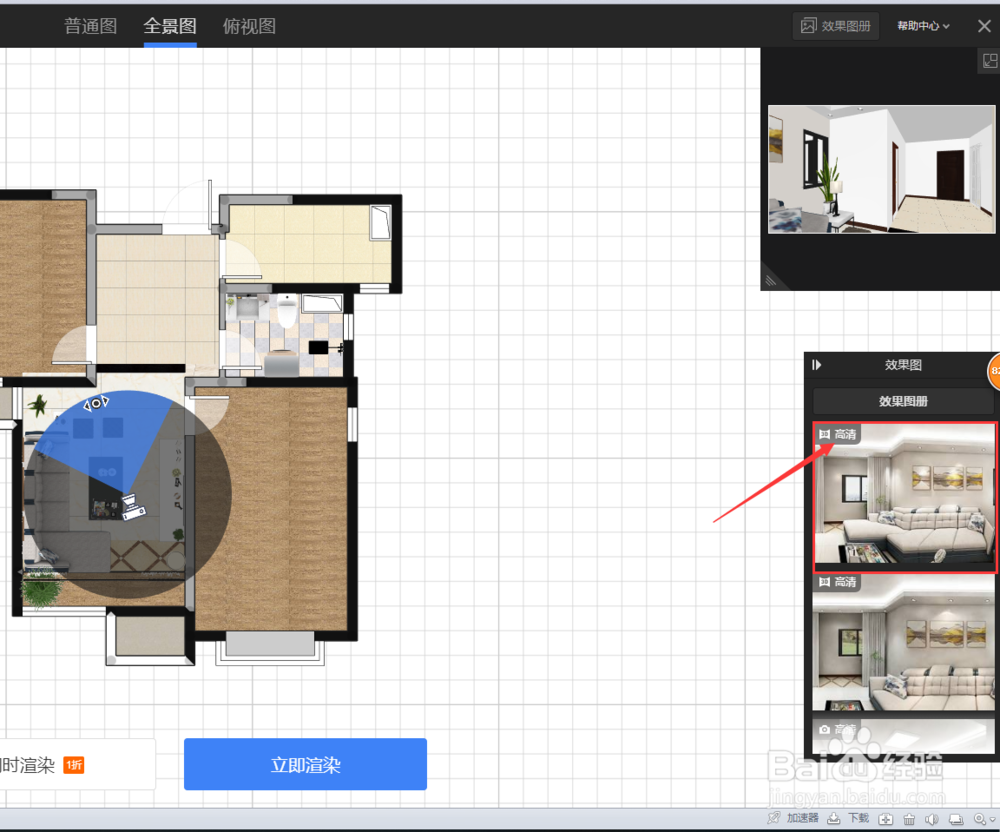Open the zoom magnifier in the status bar

pyautogui.click(x=980, y=819)
